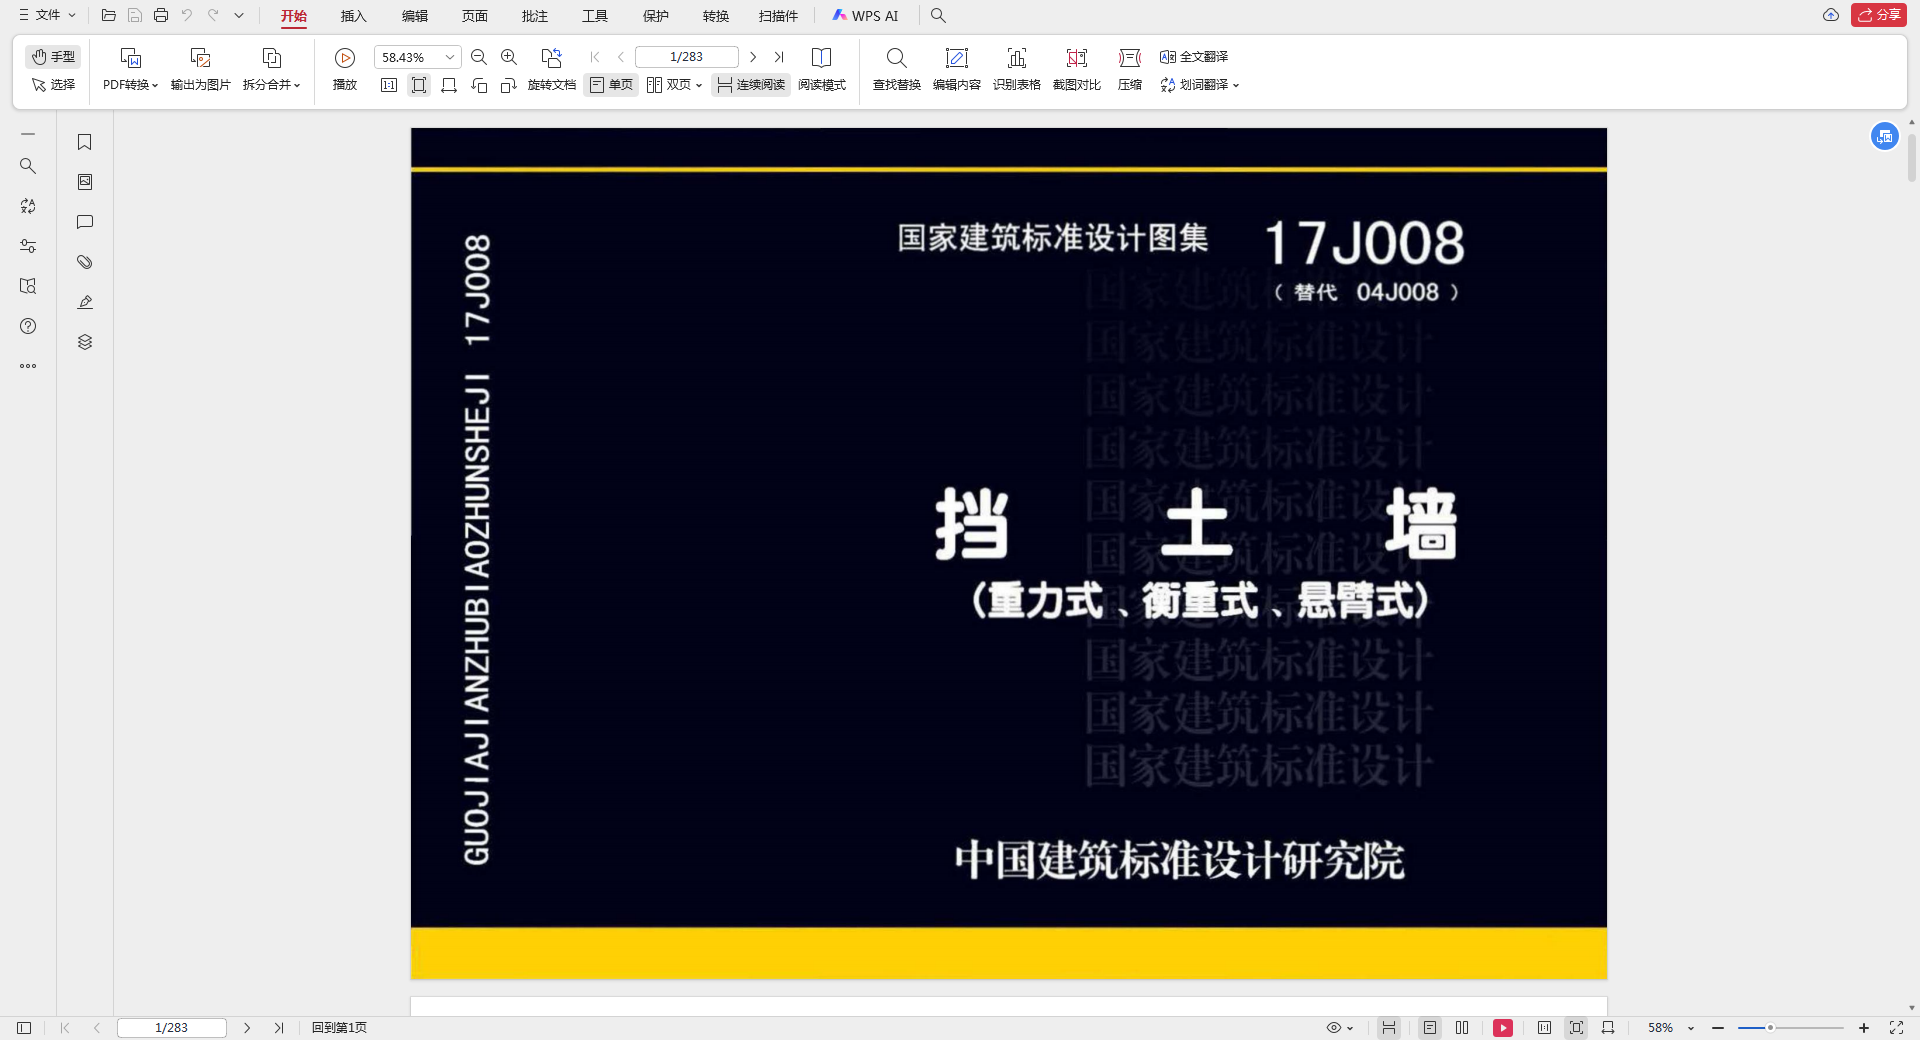Open the eye protection mode dropdown in status bar
The height and width of the screenshot is (1040, 1920).
(x=1340, y=1027)
